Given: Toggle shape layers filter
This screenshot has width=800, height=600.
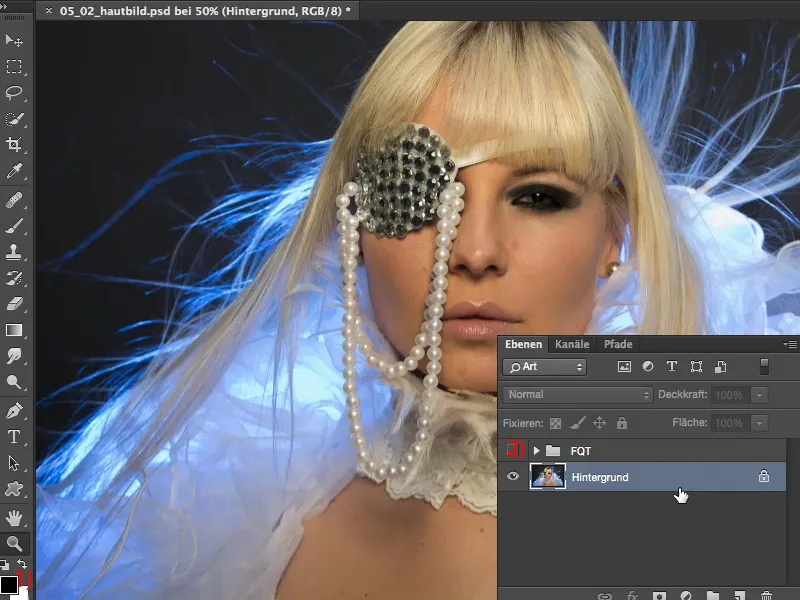Looking at the screenshot, I should [x=696, y=366].
